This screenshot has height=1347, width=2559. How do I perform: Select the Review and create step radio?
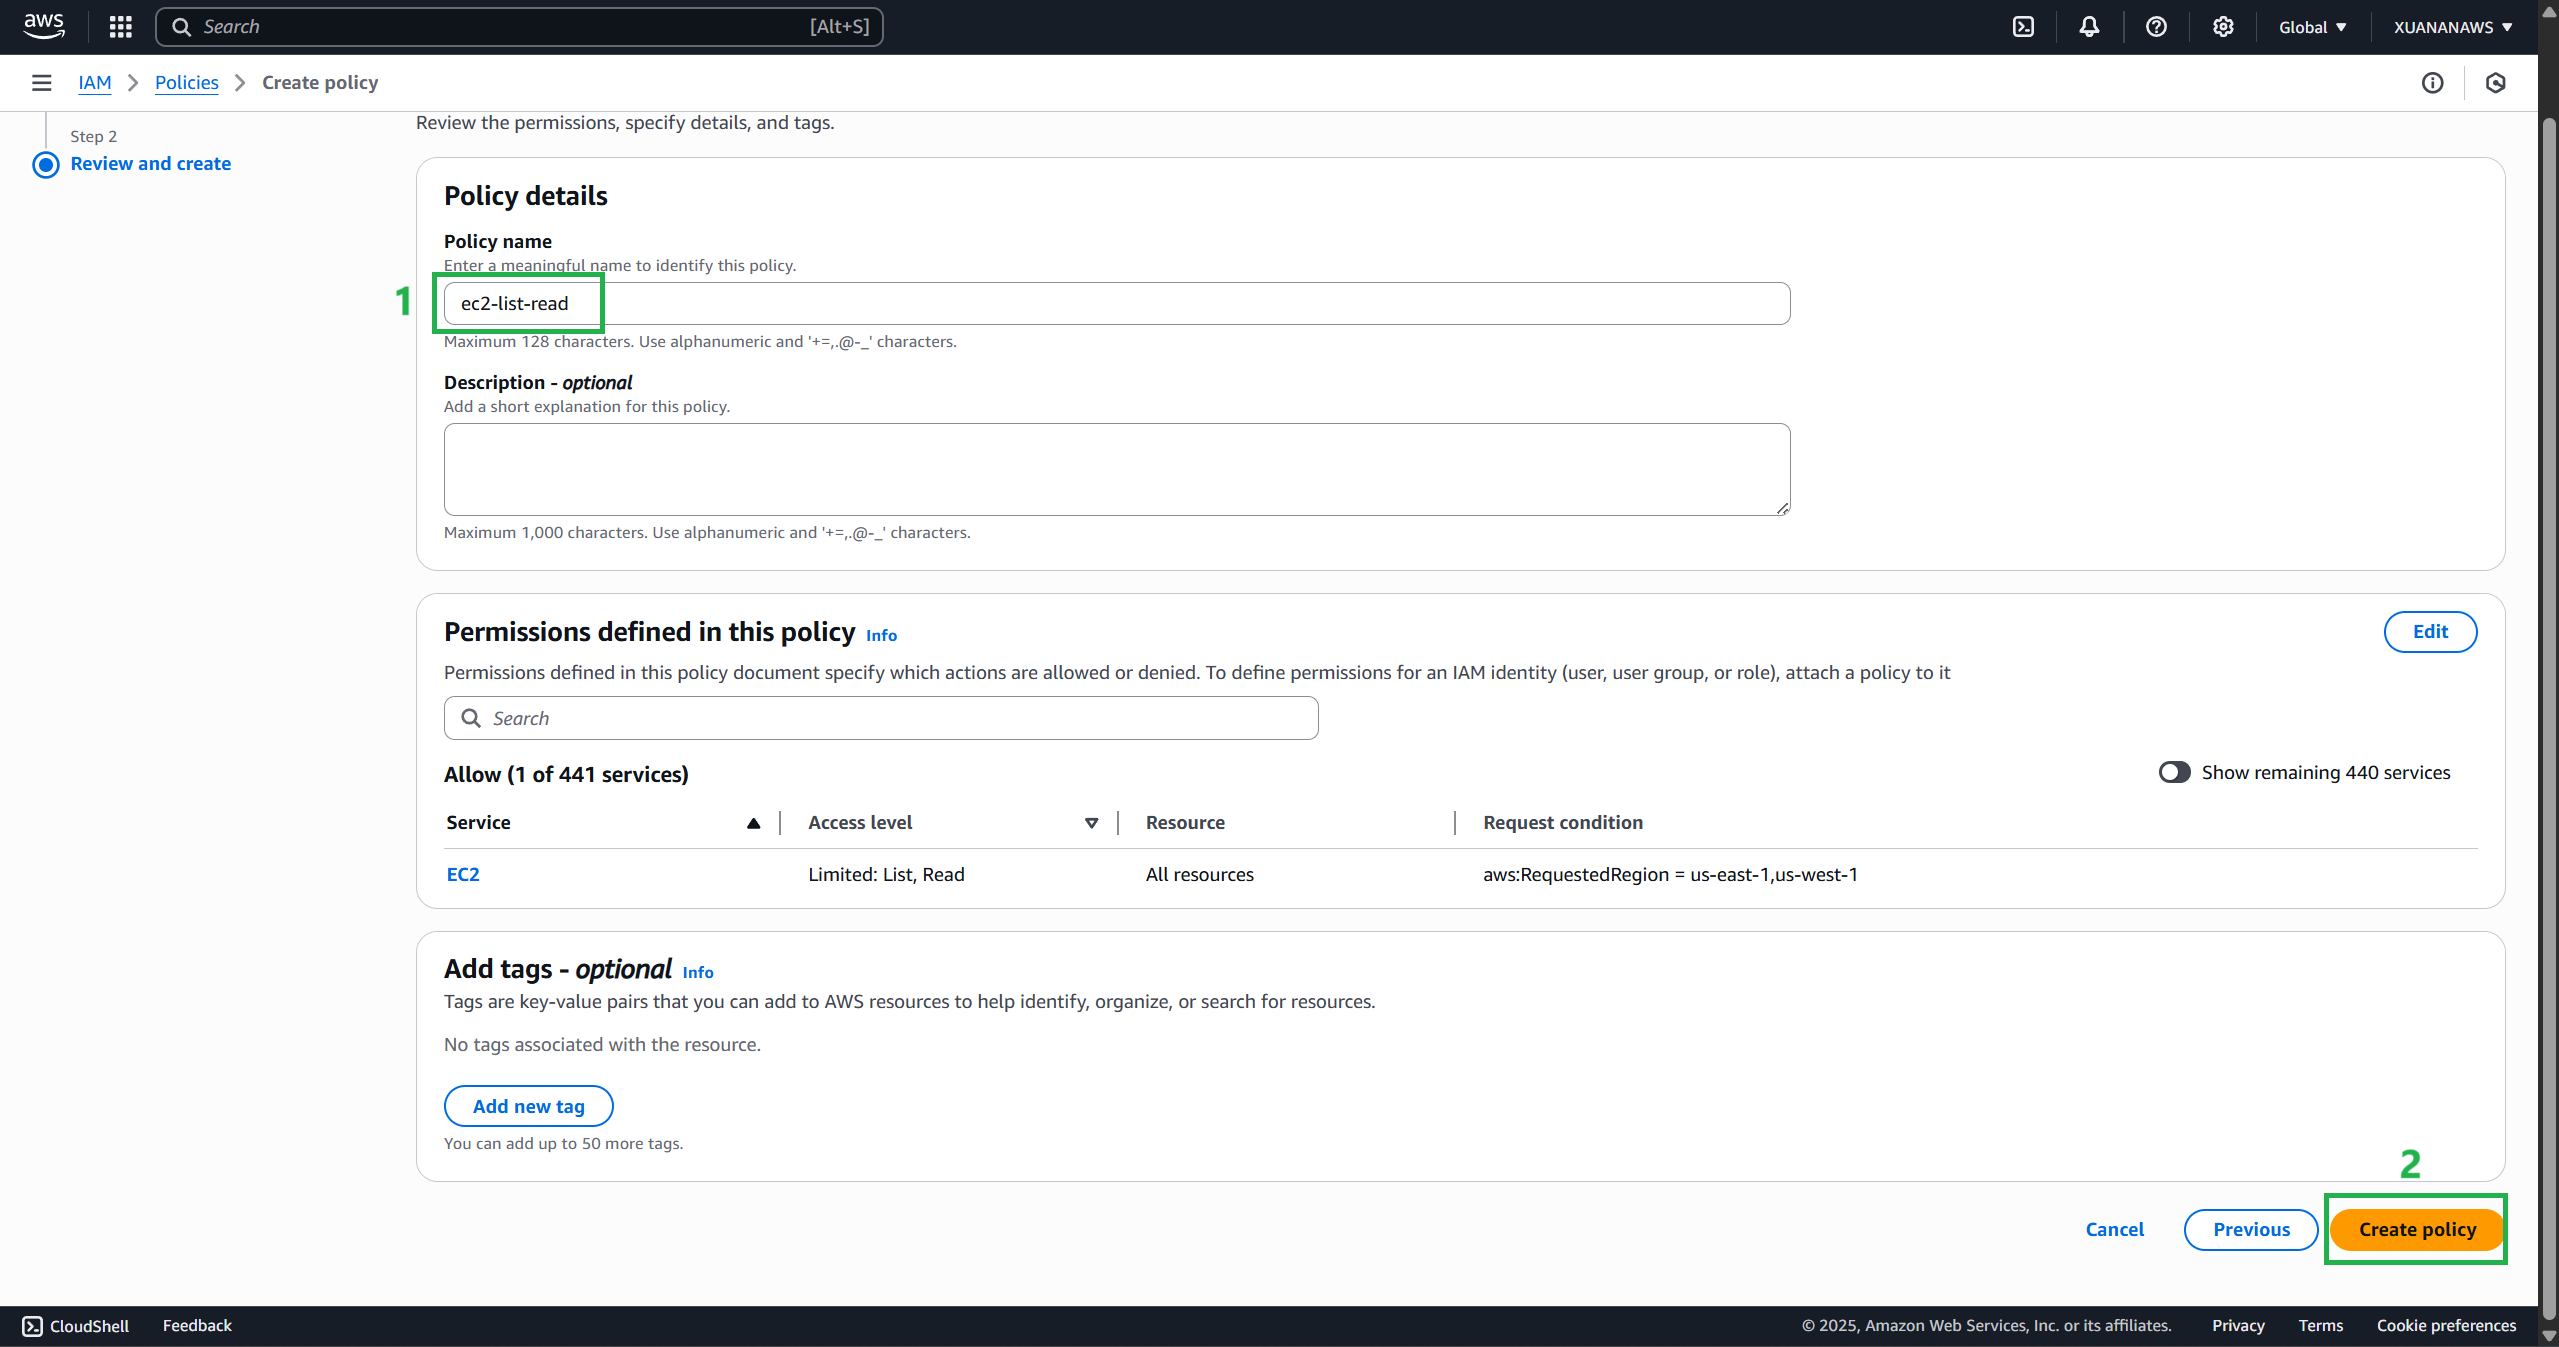point(45,164)
